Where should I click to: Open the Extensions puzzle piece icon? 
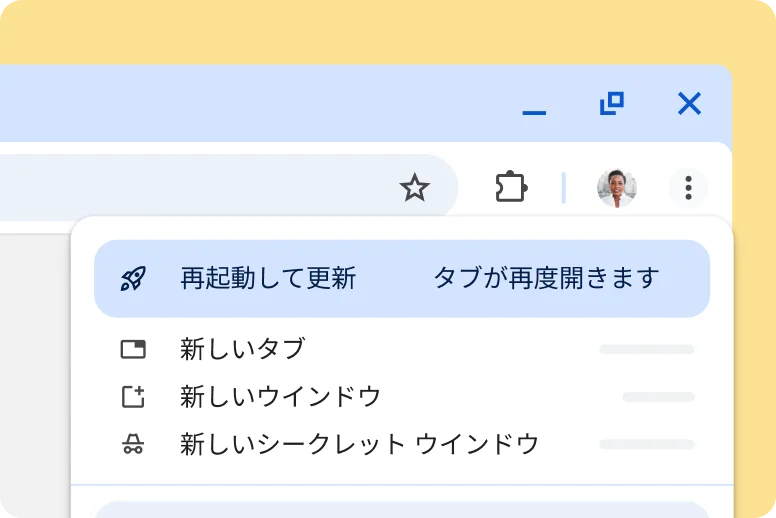pos(511,187)
